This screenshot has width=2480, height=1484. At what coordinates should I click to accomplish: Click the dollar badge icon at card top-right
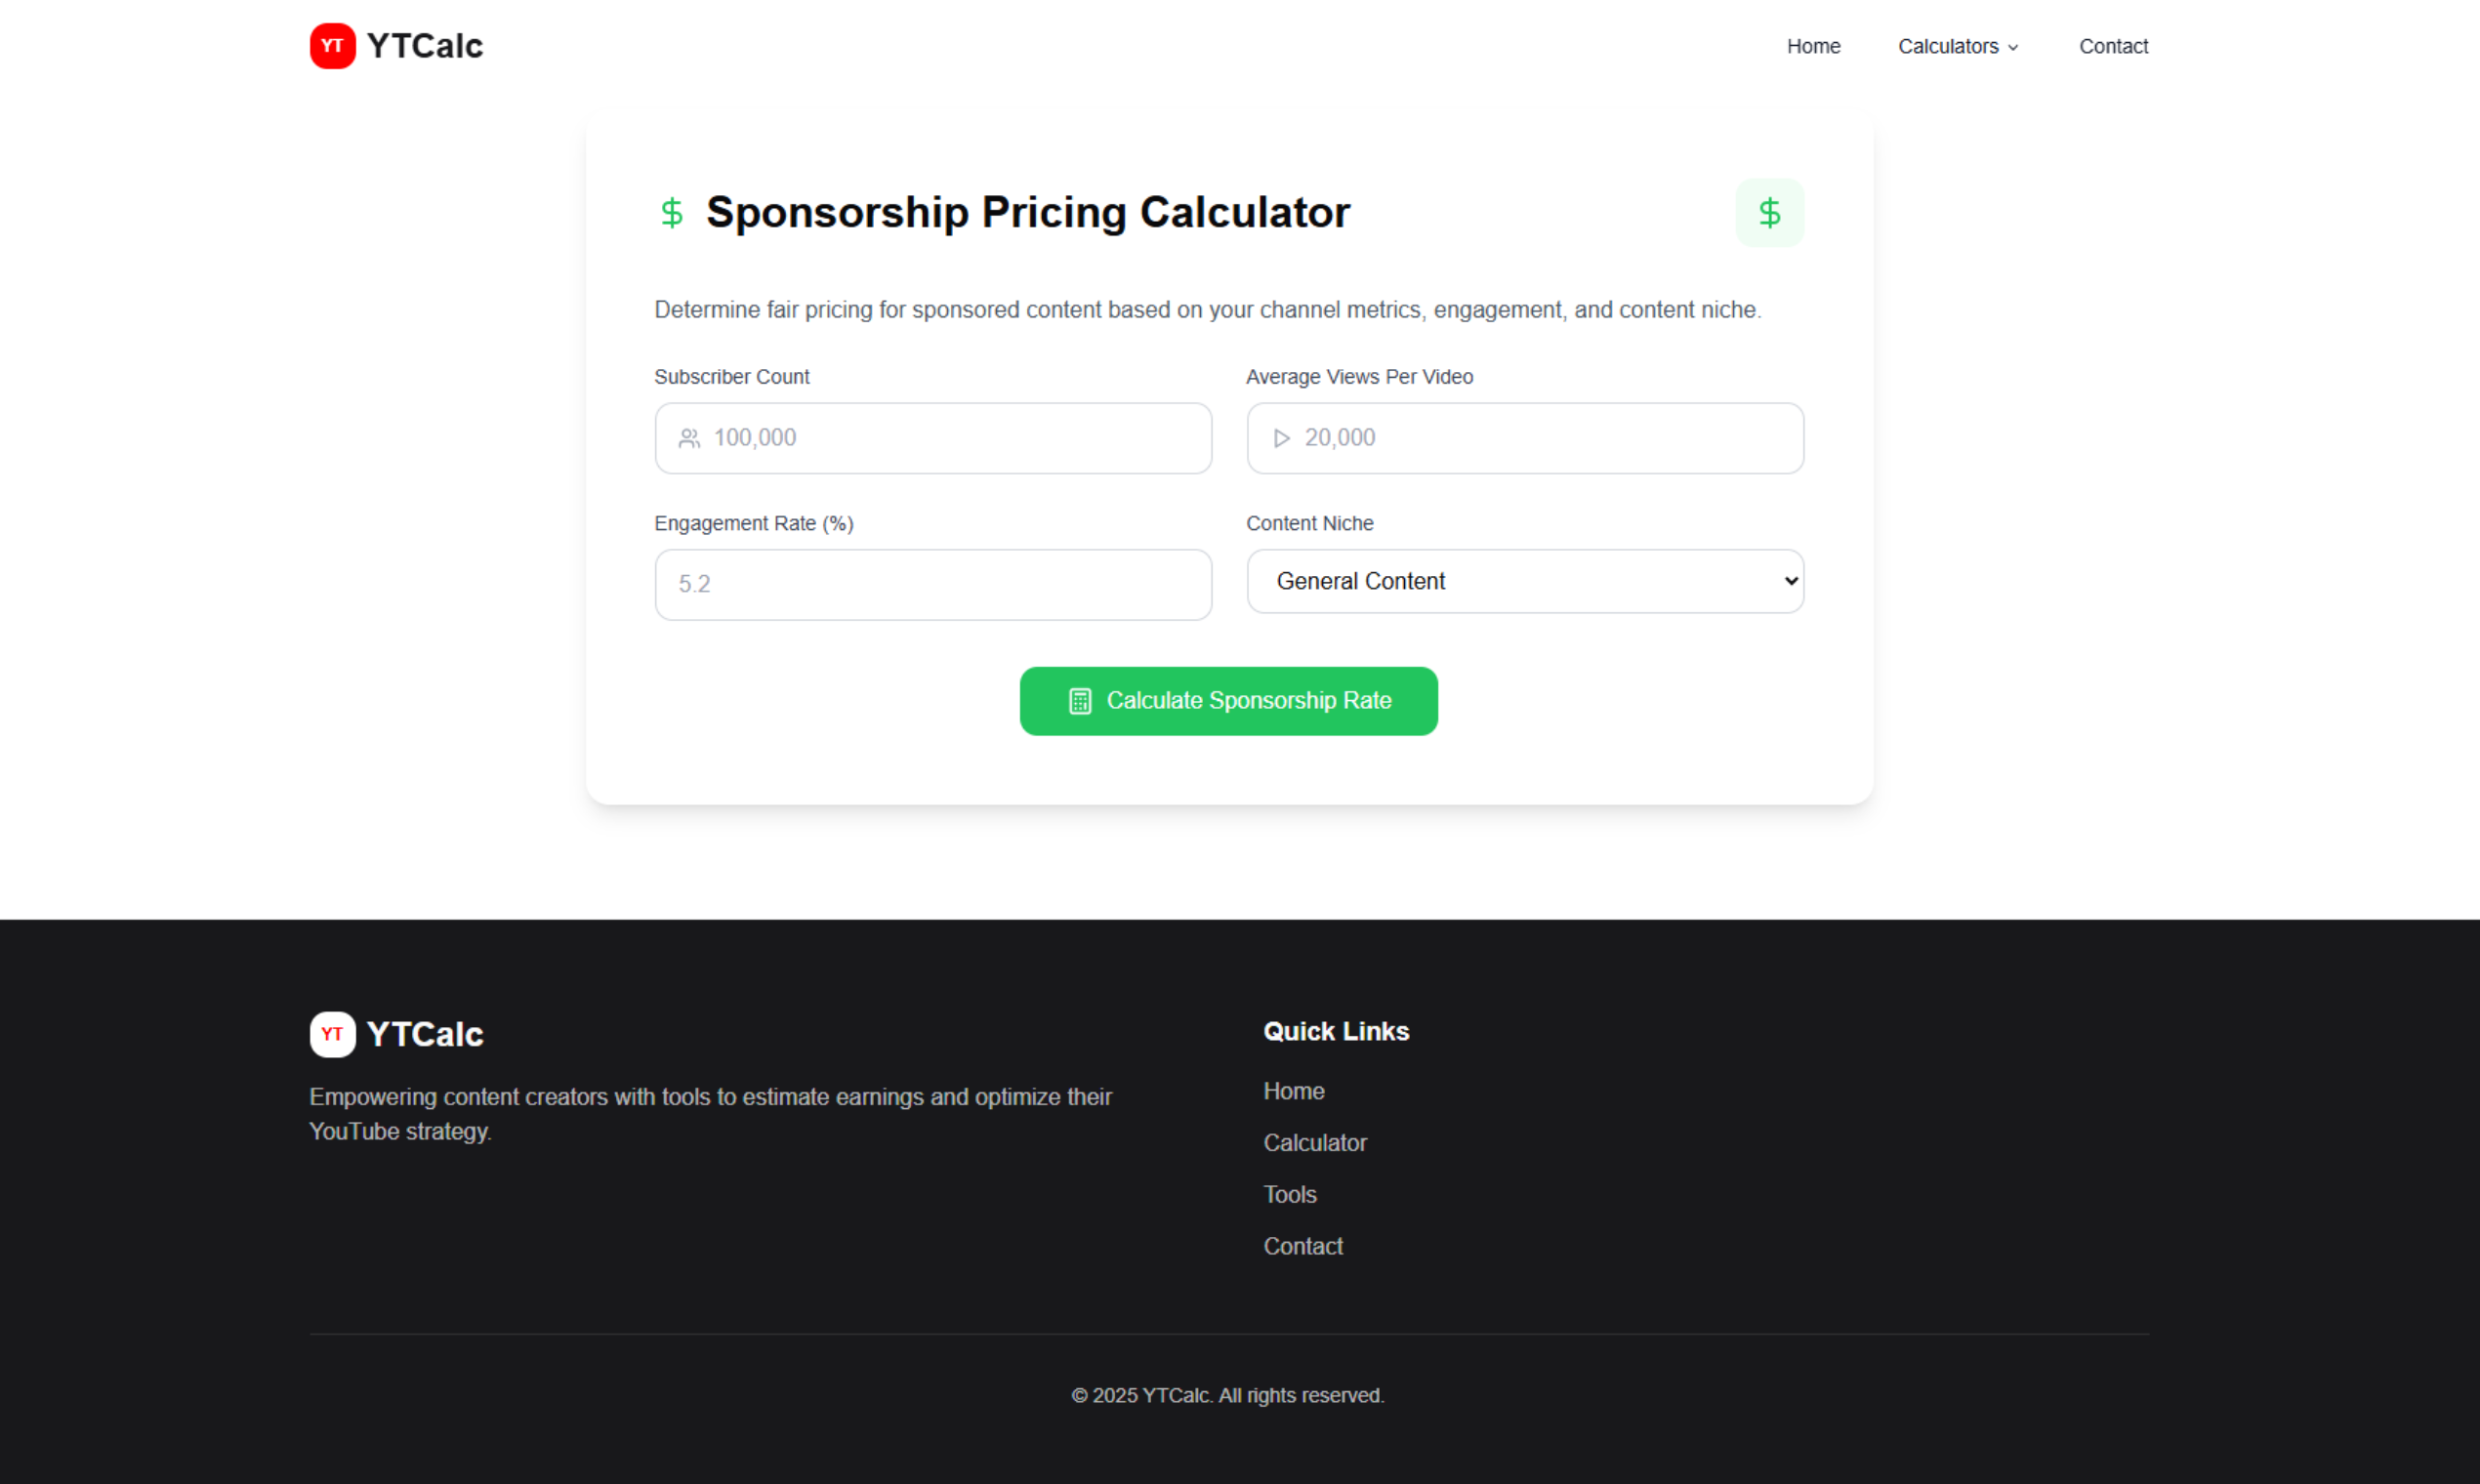coord(1769,213)
